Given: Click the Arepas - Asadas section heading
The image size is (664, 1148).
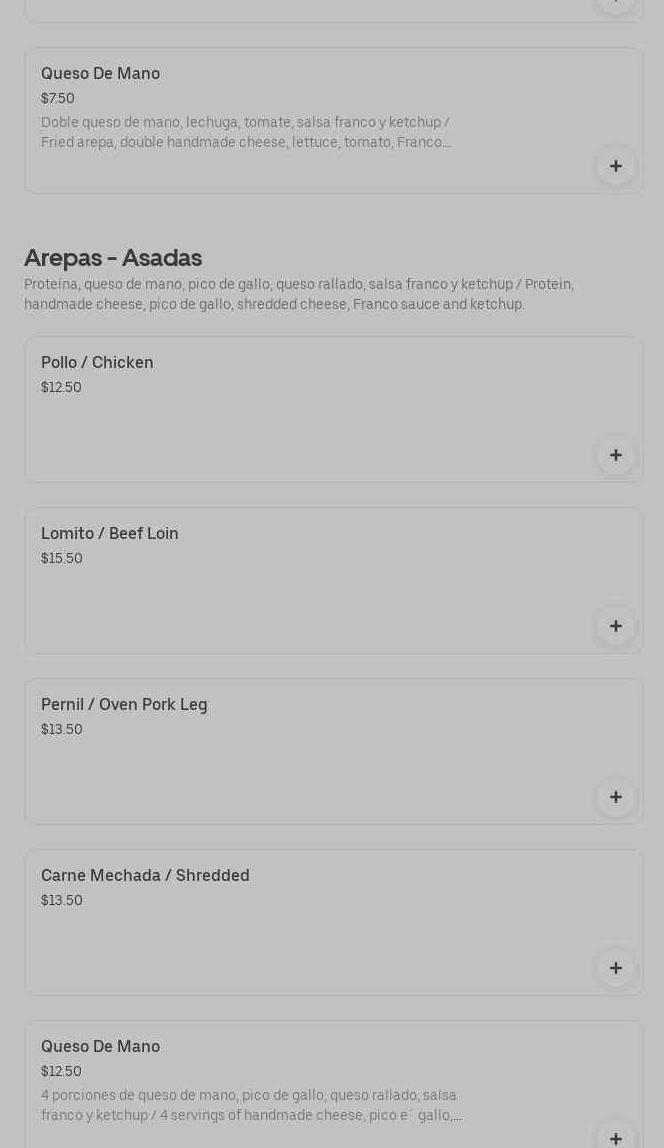Looking at the screenshot, I should tap(113, 258).
